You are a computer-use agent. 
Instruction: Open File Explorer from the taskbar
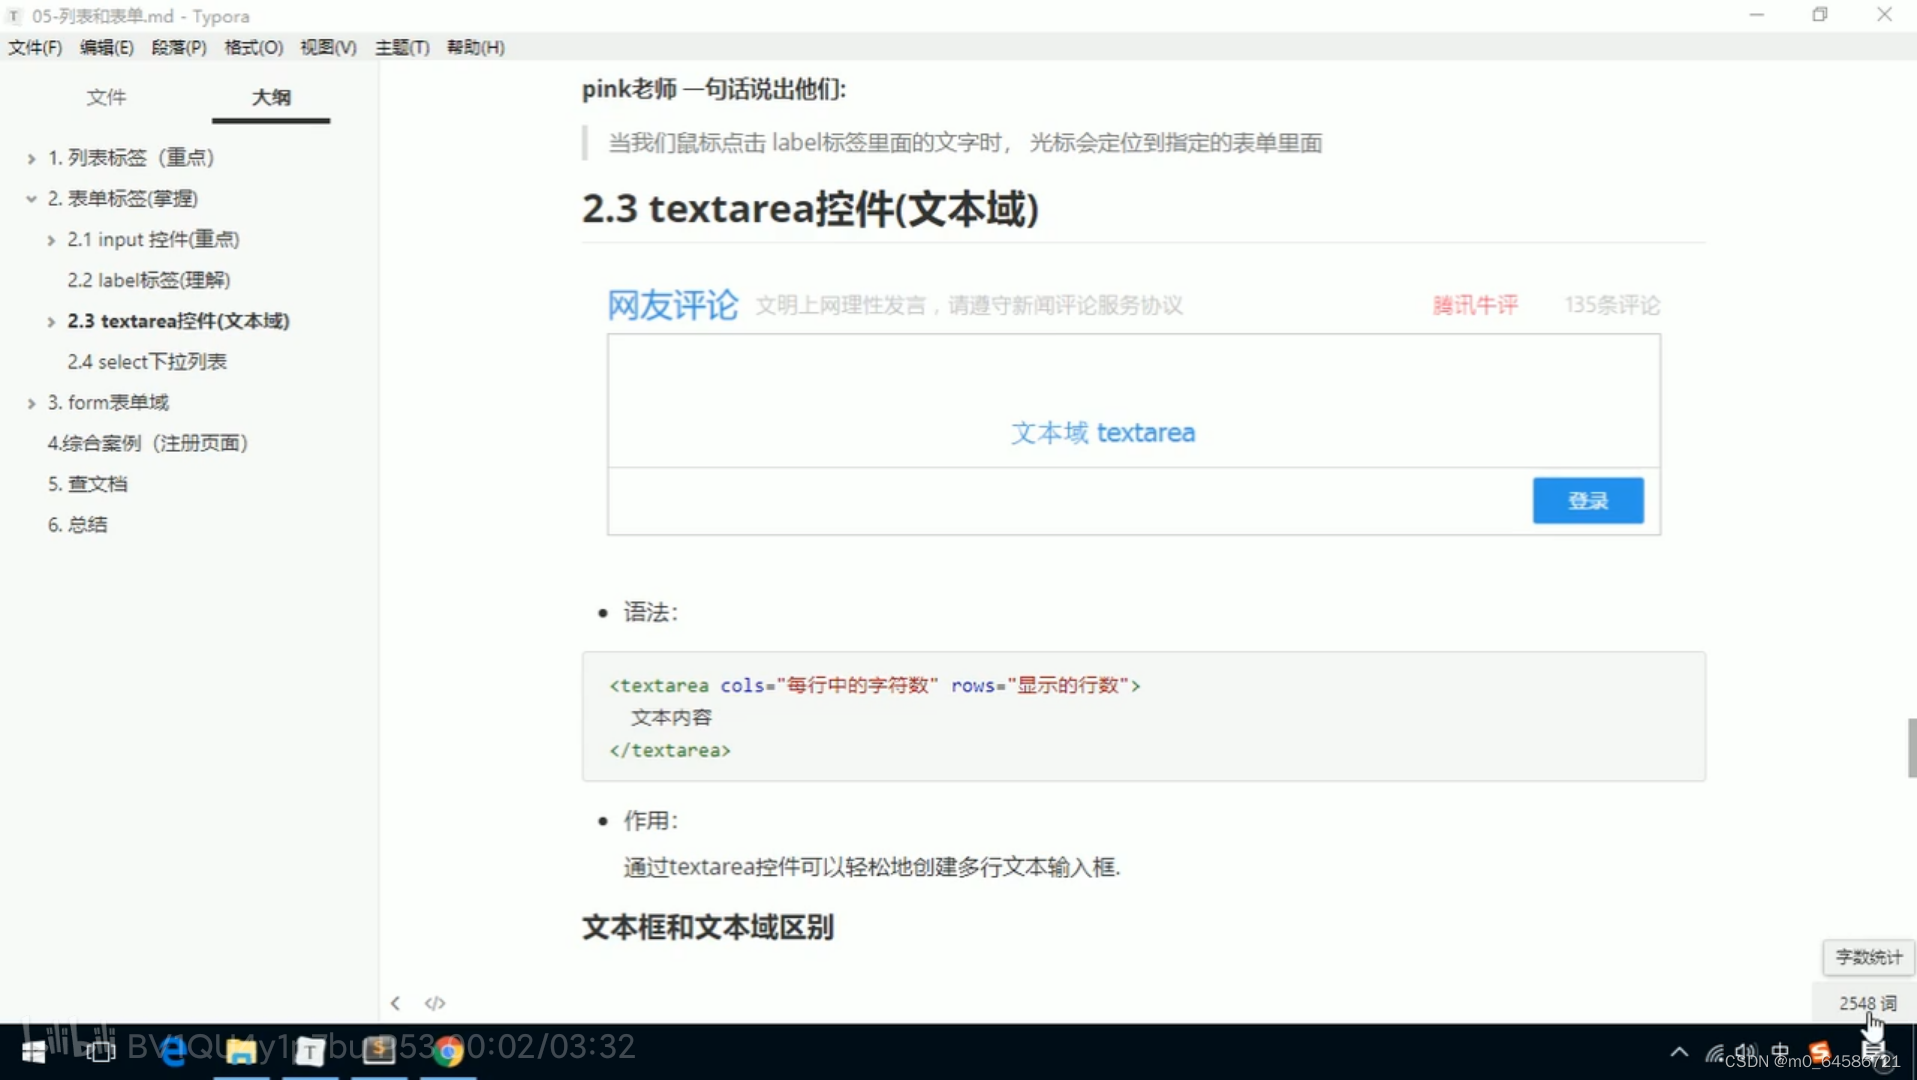tap(241, 1051)
